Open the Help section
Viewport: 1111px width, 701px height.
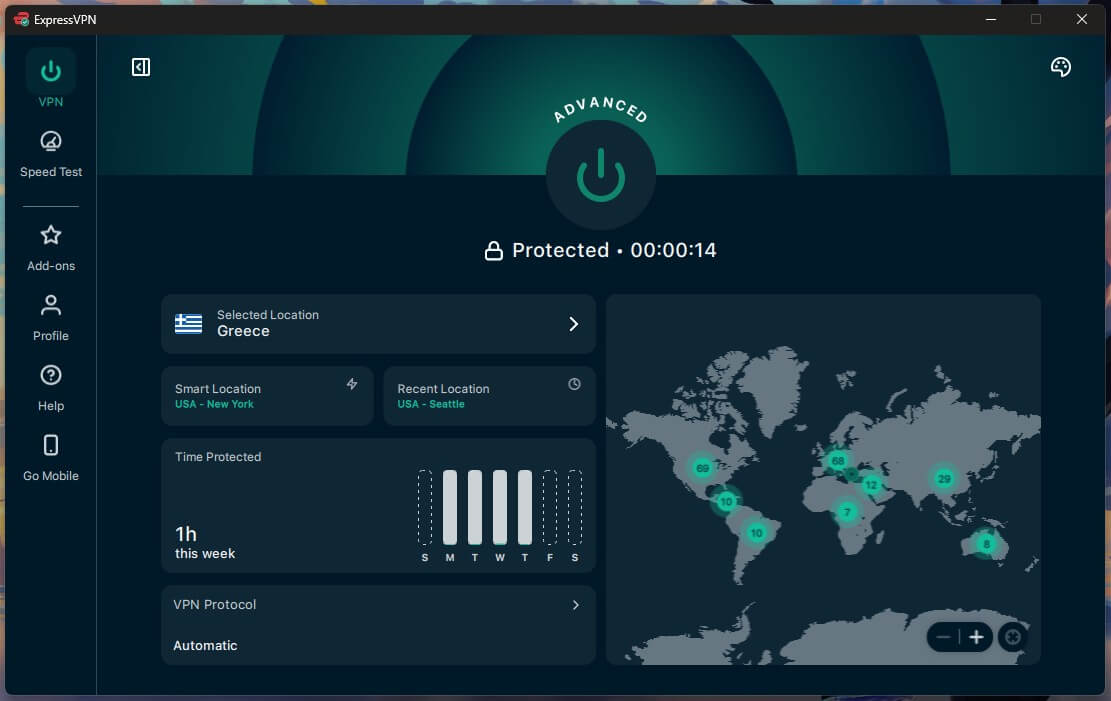50,388
